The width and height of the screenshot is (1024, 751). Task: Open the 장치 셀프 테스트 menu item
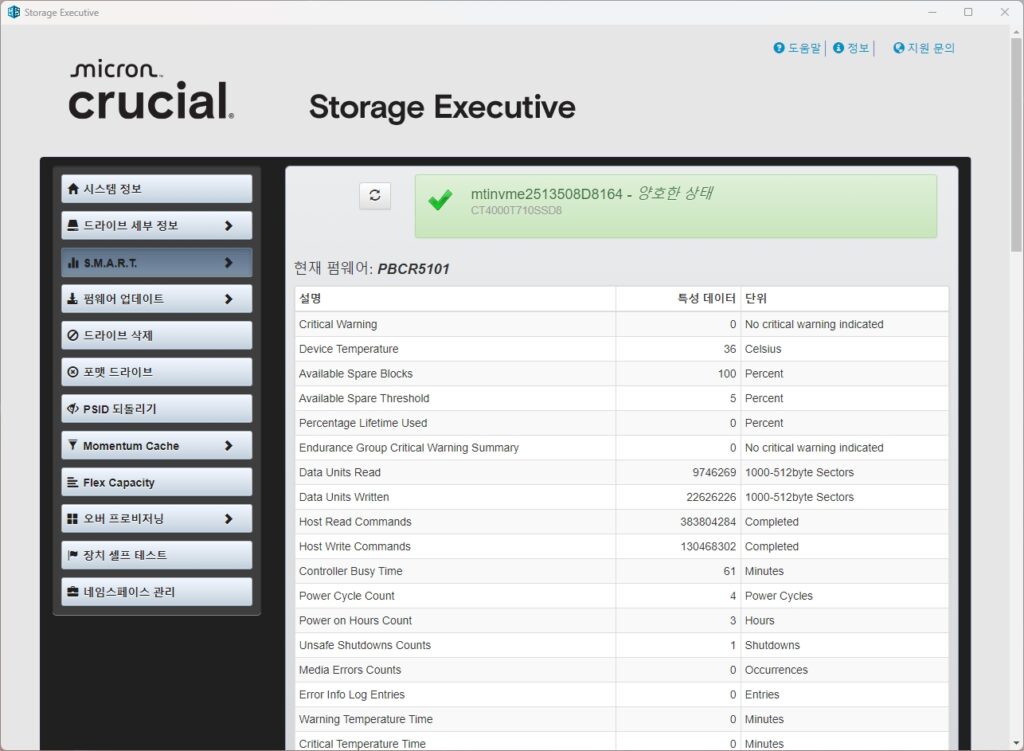(157, 555)
